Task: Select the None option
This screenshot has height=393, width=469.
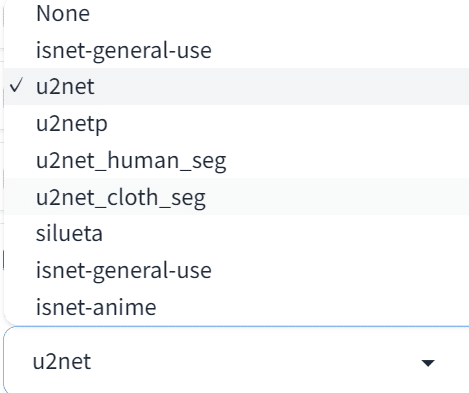Action: click(63, 14)
